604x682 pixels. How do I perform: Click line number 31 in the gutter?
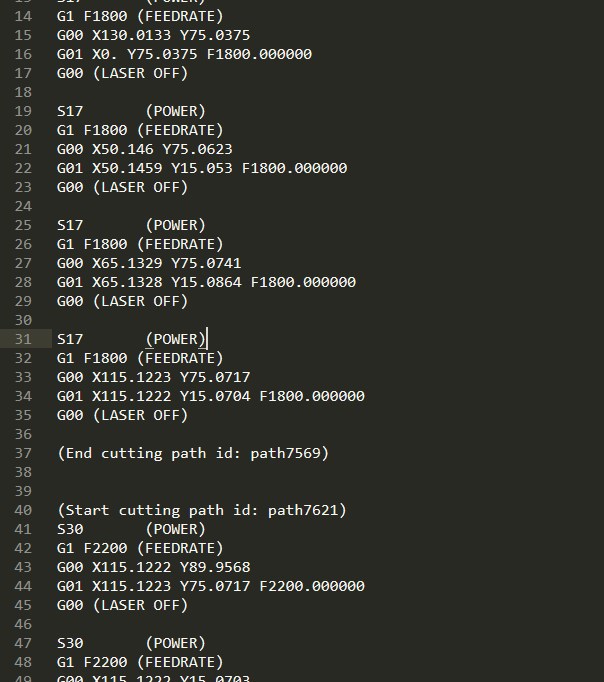[x=23, y=339]
